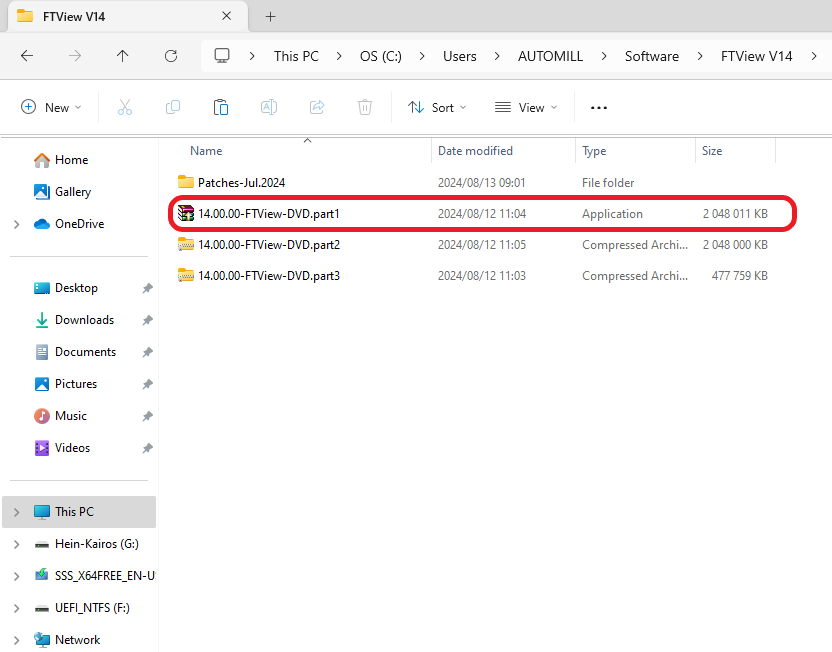The height and width of the screenshot is (652, 832).
Task: Open the See more three-dot menu
Action: (599, 108)
